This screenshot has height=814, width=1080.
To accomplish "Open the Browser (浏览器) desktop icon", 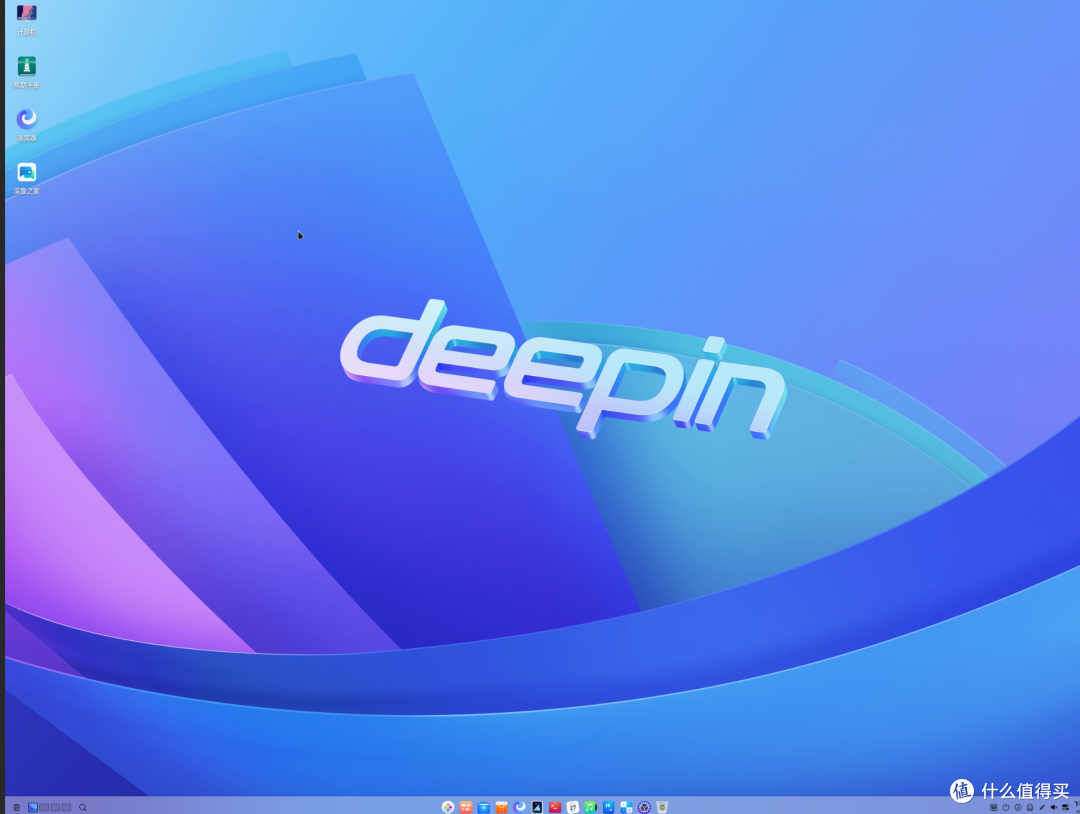I will click(x=27, y=125).
